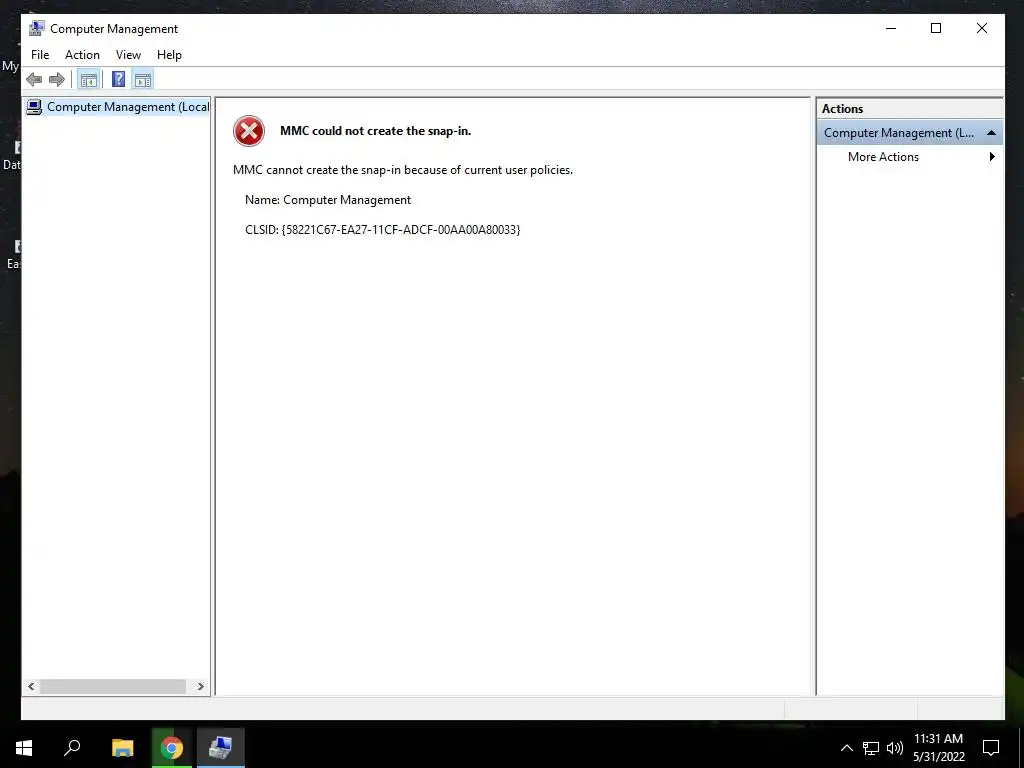Click the Computer Management title bar icon

[x=37, y=28]
